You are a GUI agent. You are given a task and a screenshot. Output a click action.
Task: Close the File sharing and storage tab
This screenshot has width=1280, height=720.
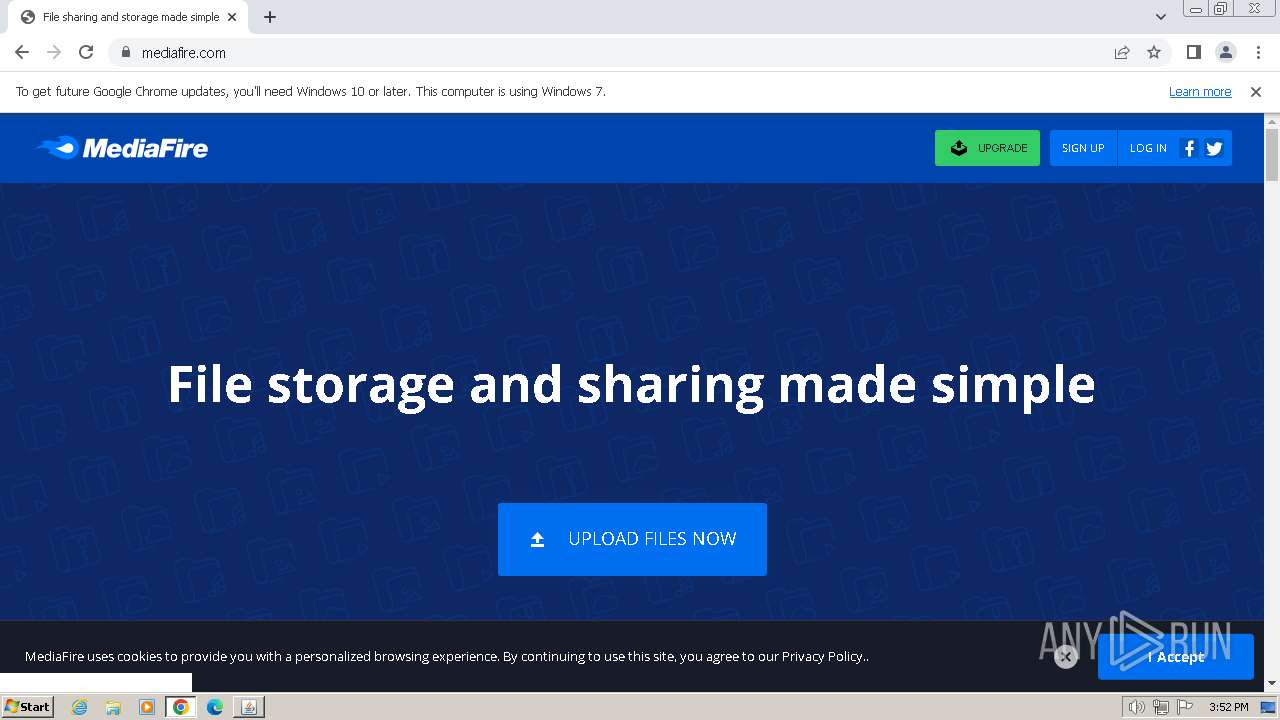pyautogui.click(x=233, y=17)
